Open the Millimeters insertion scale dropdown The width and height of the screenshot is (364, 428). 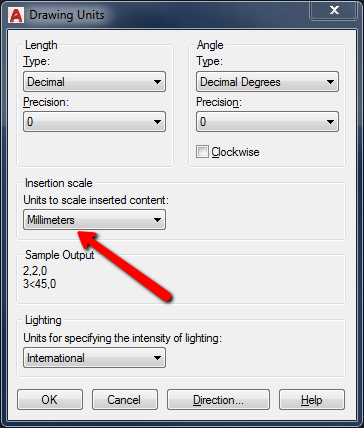pos(94,220)
